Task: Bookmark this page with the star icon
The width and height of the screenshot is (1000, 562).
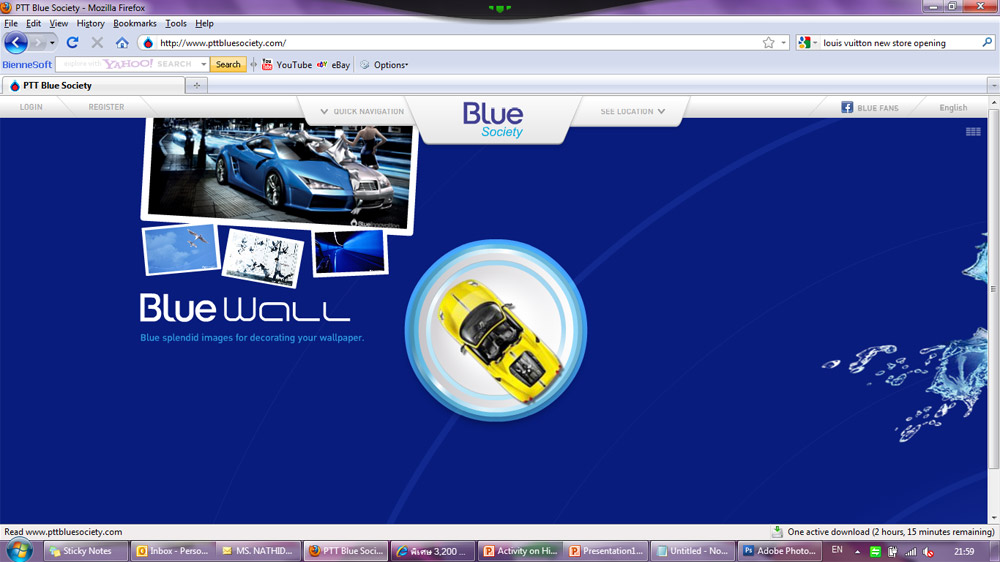Action: pos(768,43)
